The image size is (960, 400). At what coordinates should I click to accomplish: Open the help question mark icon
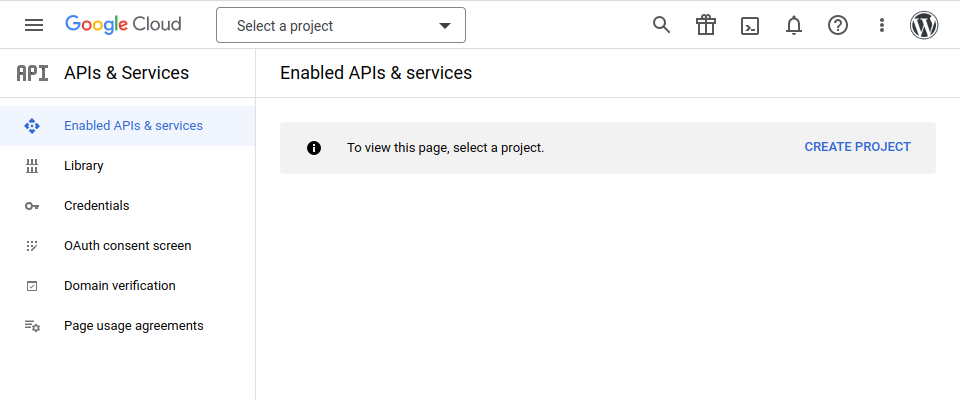click(838, 25)
